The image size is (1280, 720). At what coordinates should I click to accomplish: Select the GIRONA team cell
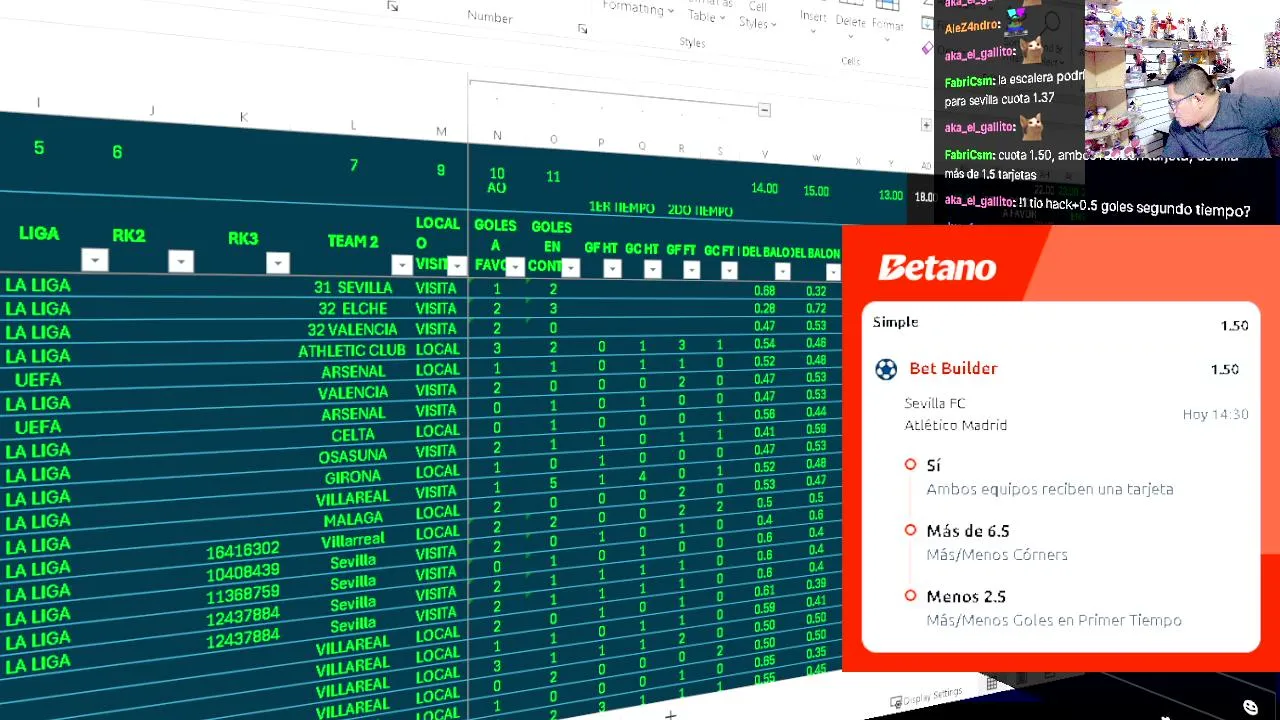[352, 477]
